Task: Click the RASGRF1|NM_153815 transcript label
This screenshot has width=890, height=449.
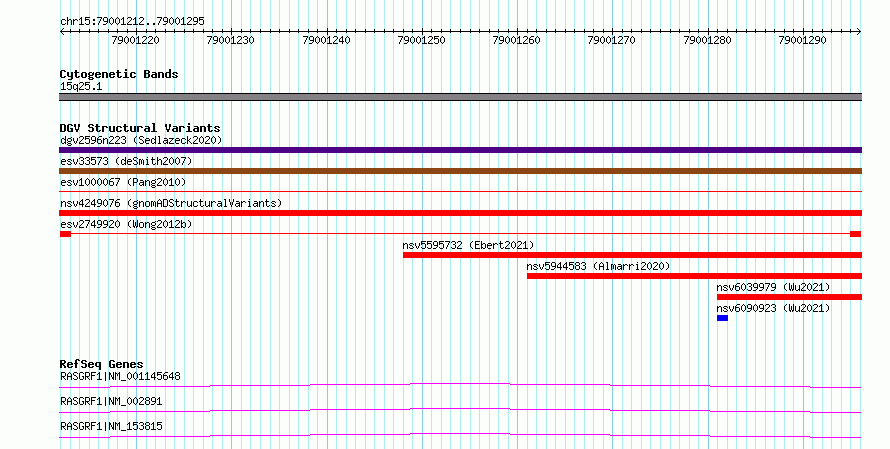Action: click(111, 426)
